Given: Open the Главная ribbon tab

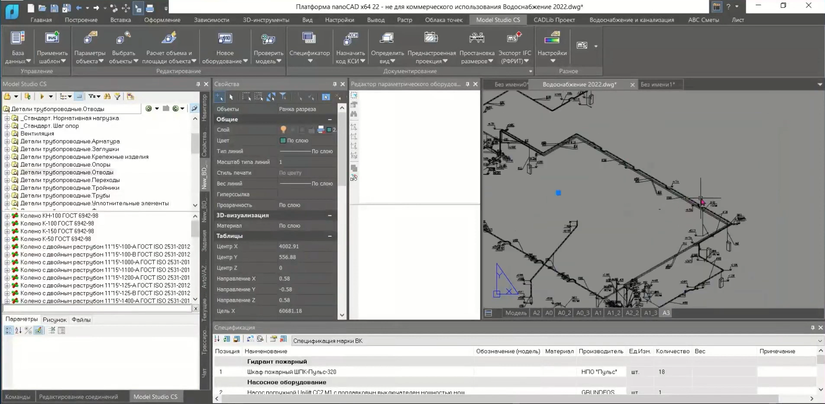Looking at the screenshot, I should (x=41, y=20).
